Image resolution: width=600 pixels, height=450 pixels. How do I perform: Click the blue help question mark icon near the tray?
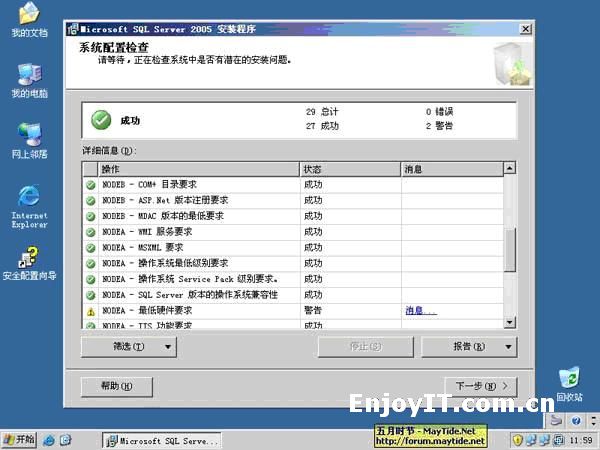[x=576, y=421]
